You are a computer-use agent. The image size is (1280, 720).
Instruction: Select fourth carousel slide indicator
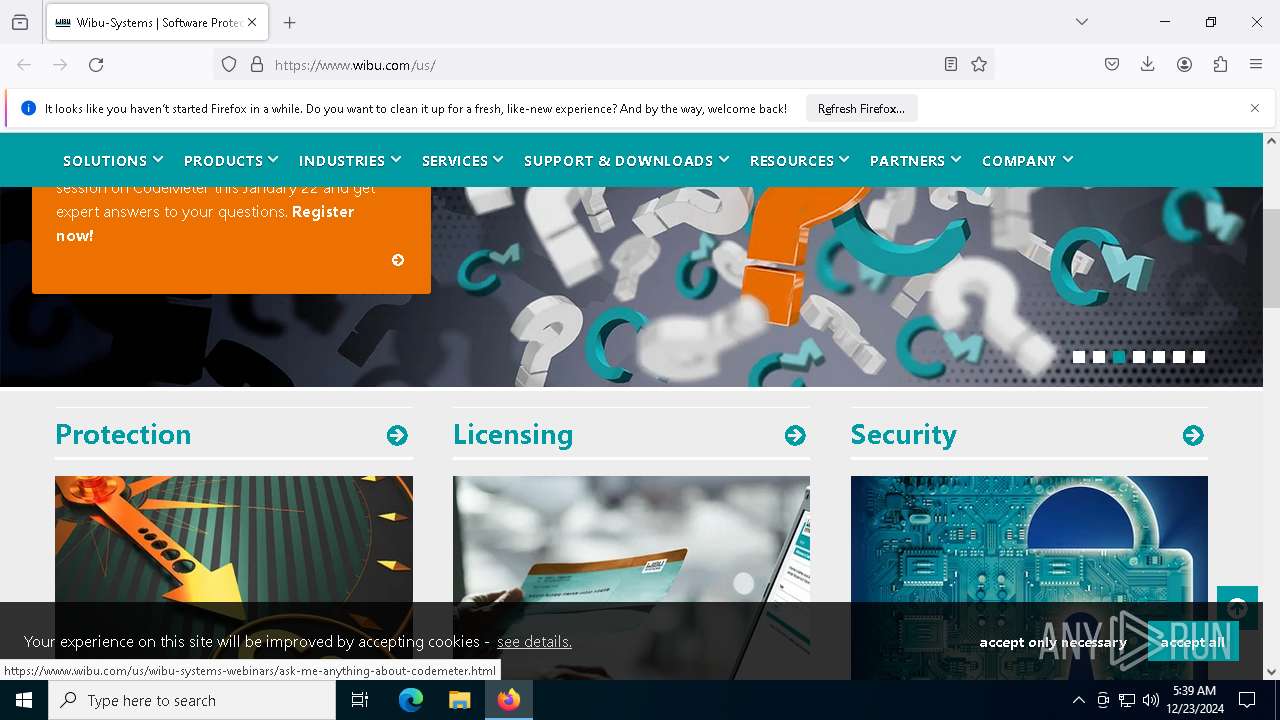pos(1139,357)
